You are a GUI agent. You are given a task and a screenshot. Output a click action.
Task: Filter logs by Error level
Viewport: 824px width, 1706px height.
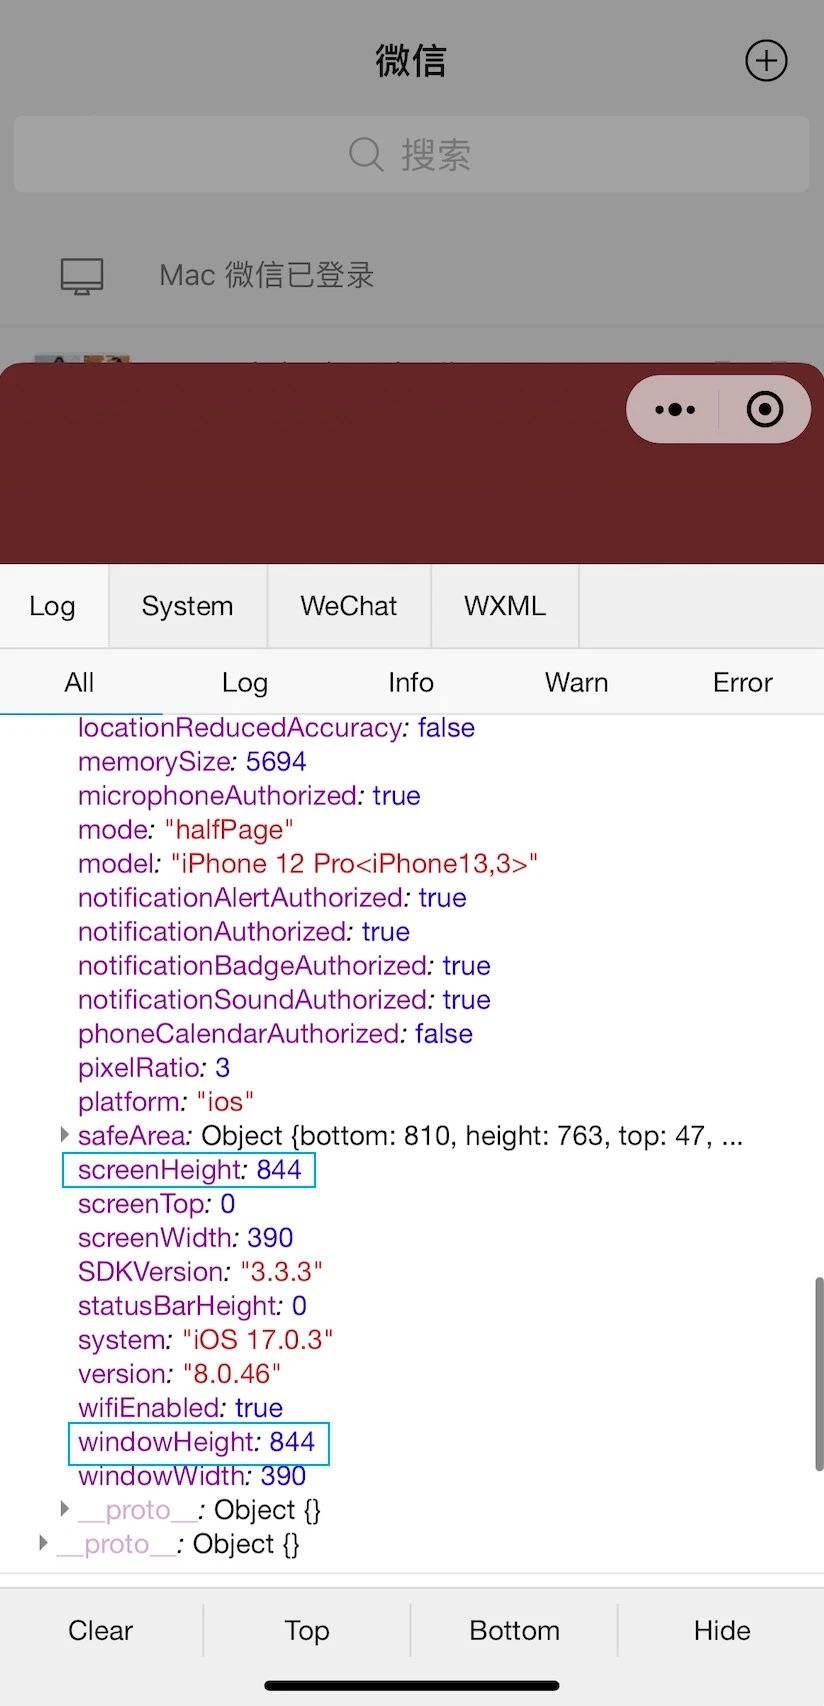pos(742,682)
